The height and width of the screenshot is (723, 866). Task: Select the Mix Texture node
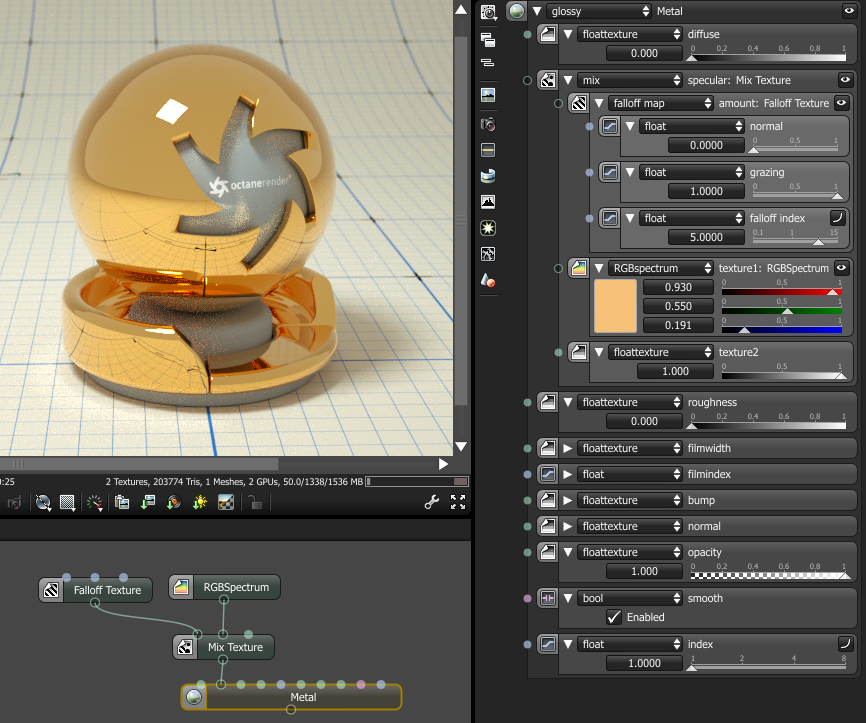pos(224,647)
